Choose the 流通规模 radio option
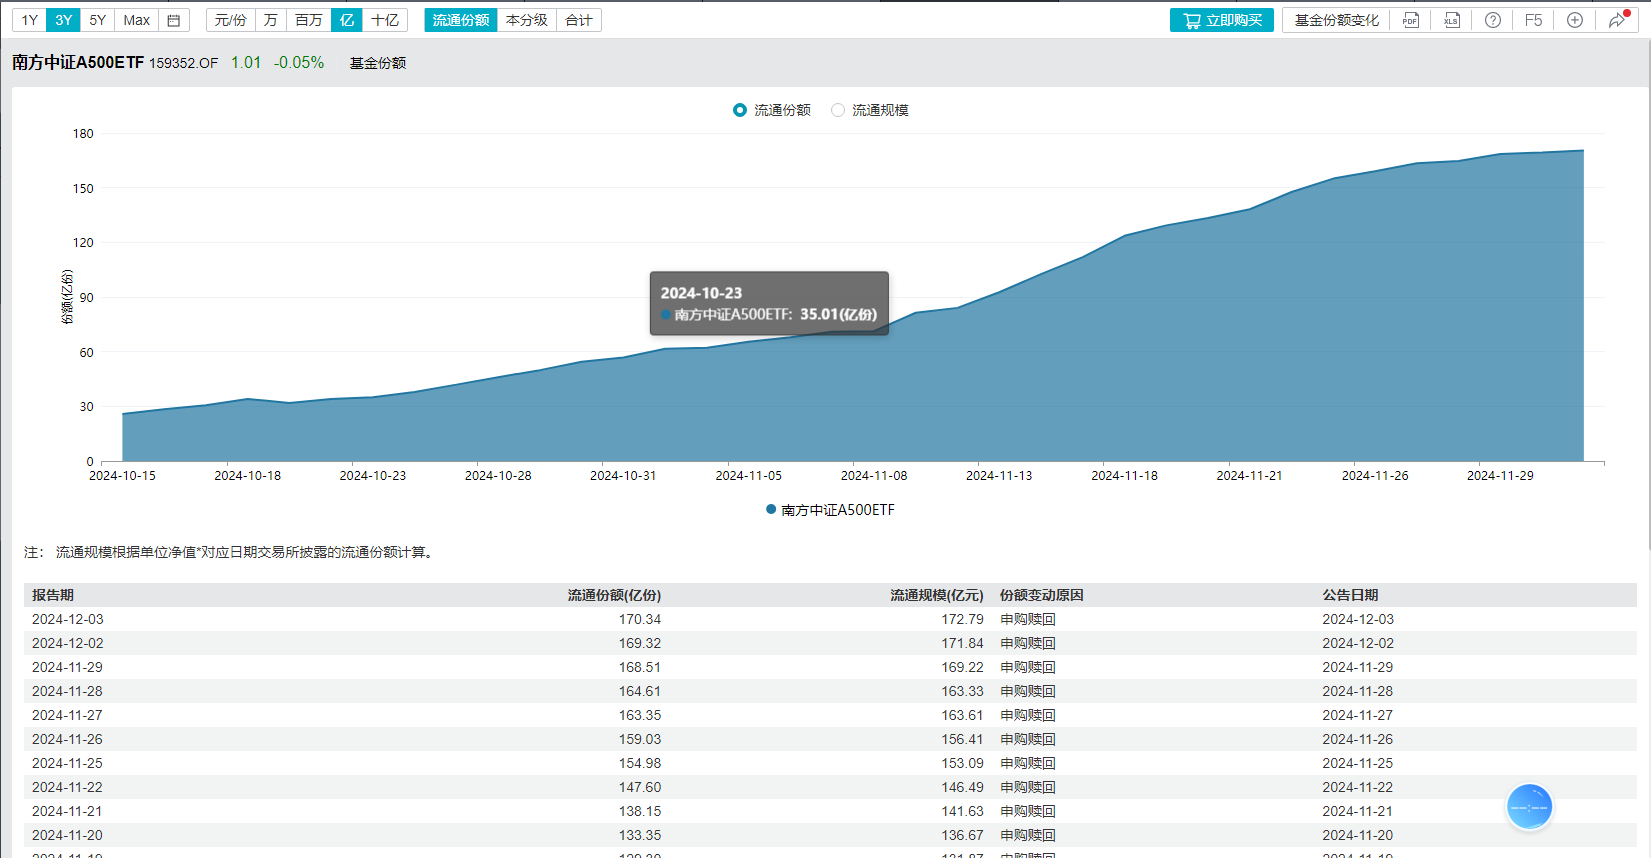 pyautogui.click(x=870, y=110)
